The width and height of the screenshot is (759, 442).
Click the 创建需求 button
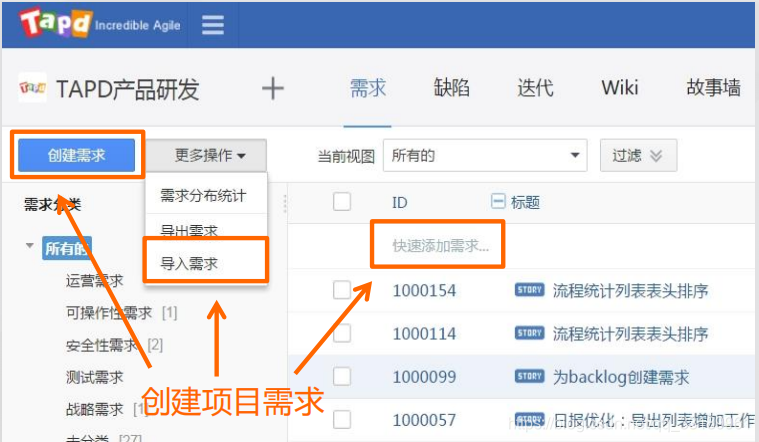[76, 155]
